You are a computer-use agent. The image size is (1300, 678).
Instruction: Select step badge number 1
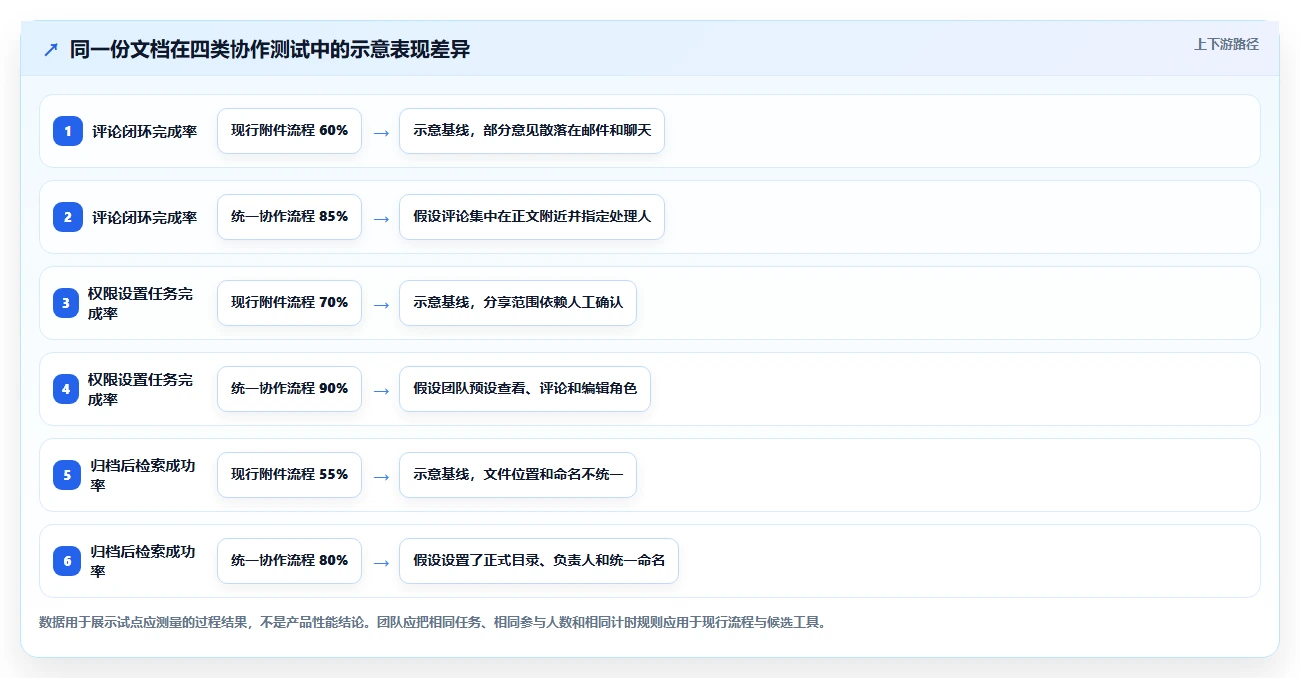pyautogui.click(x=68, y=131)
